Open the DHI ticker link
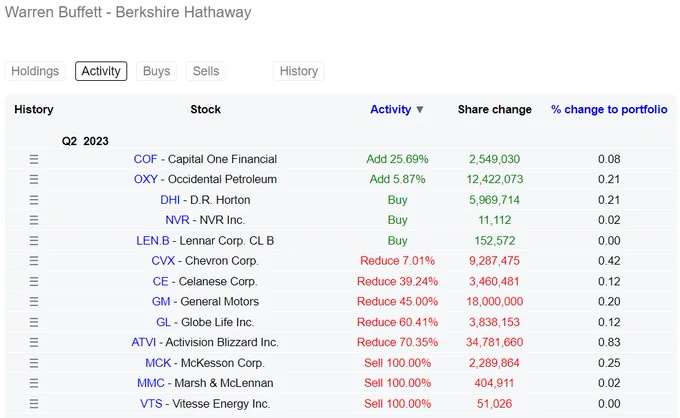680x418 pixels. [170, 200]
